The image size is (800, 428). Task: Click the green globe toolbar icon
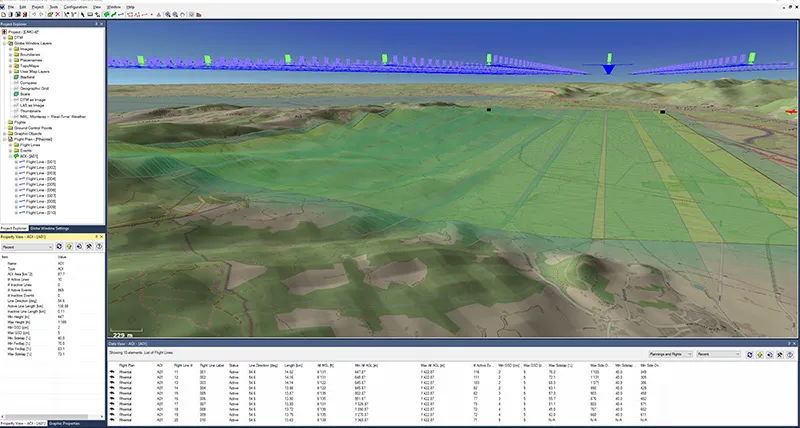click(107, 14)
